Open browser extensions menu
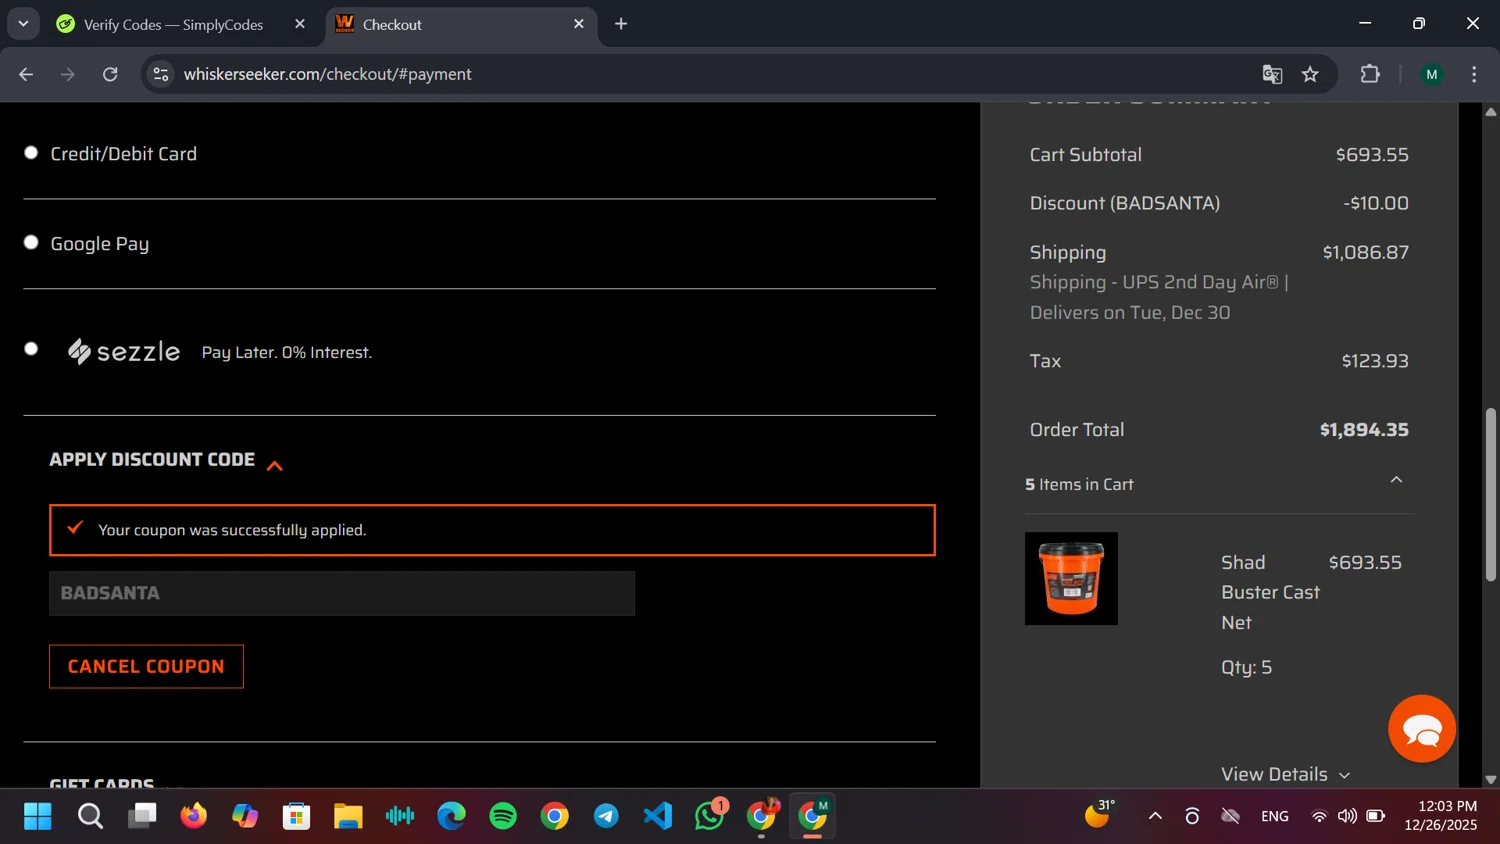This screenshot has width=1500, height=844. 1370,74
